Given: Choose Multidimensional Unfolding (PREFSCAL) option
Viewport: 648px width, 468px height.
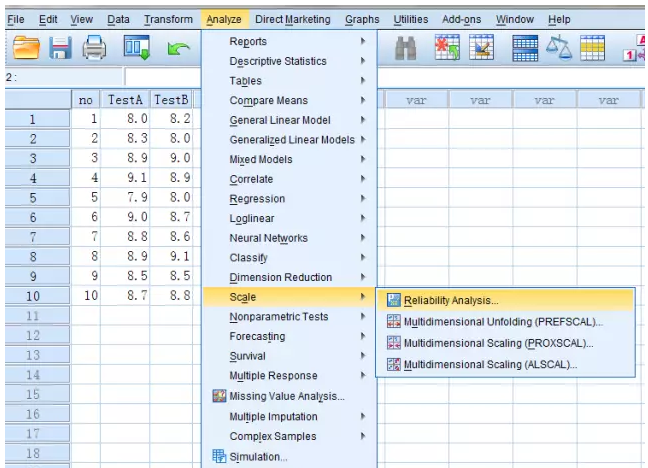Looking at the screenshot, I should pyautogui.click(x=502, y=321).
